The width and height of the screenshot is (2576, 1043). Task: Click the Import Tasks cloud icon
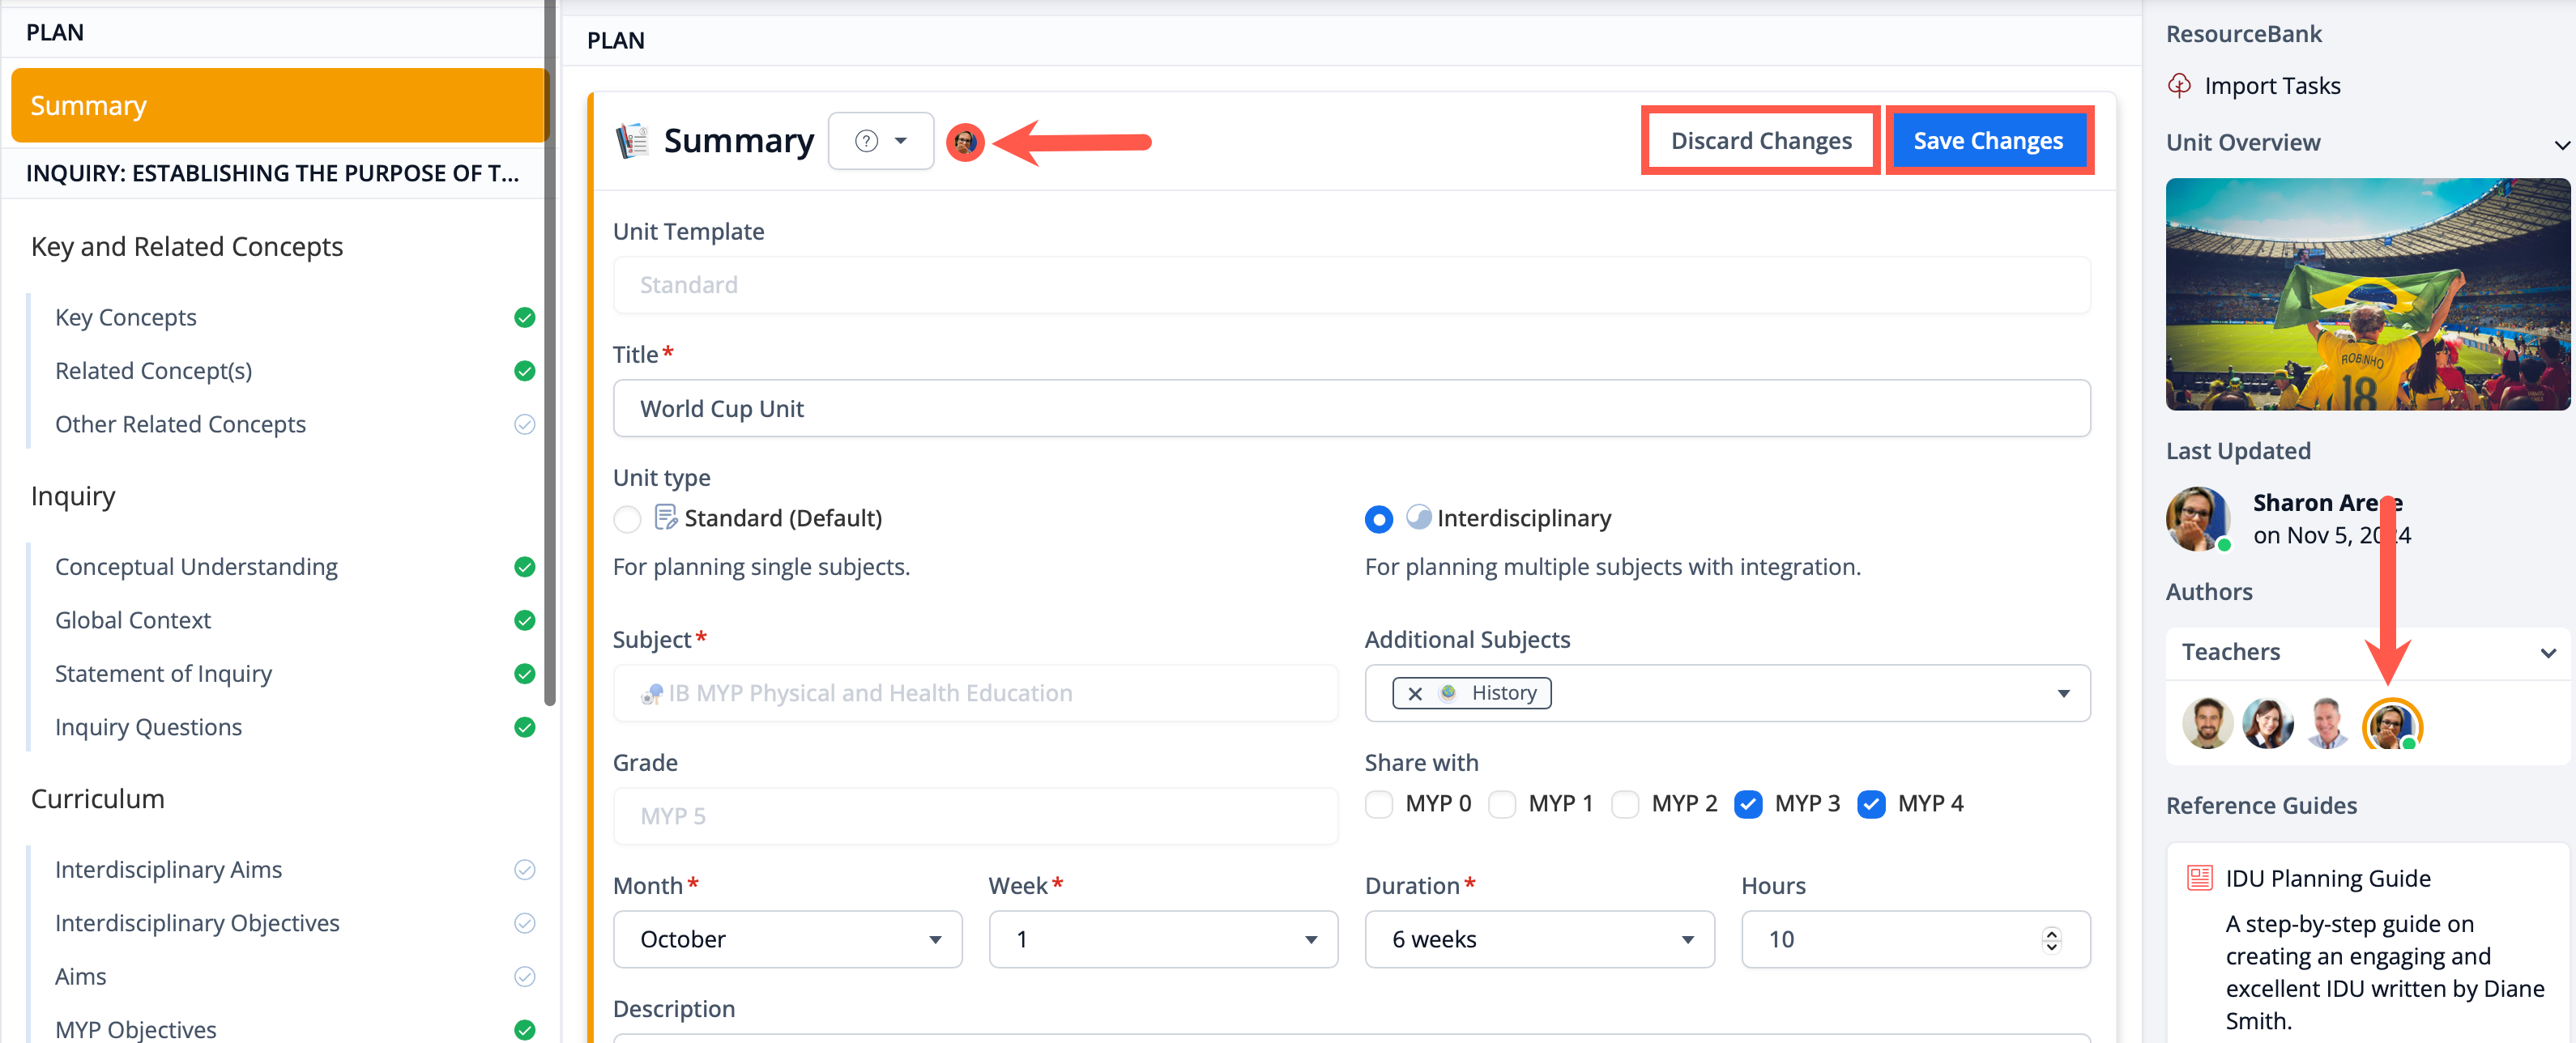pyautogui.click(x=2179, y=86)
